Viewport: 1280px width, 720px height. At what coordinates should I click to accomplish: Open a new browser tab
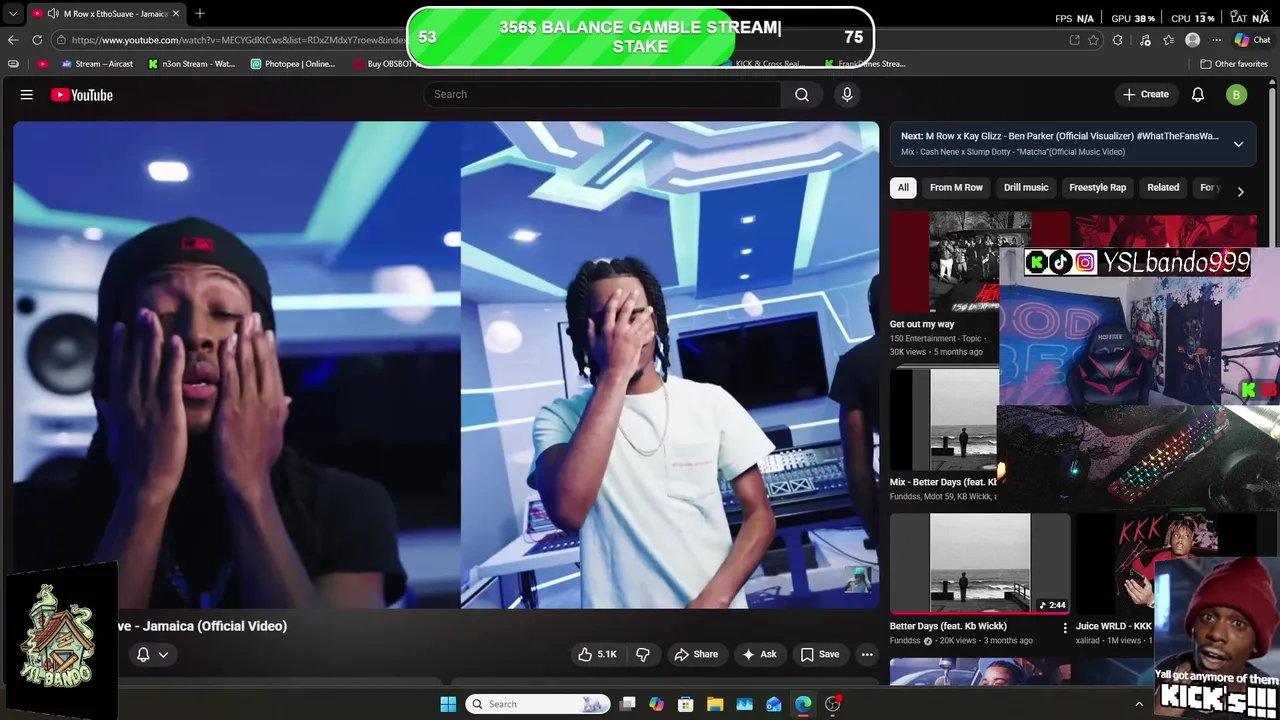tap(200, 14)
